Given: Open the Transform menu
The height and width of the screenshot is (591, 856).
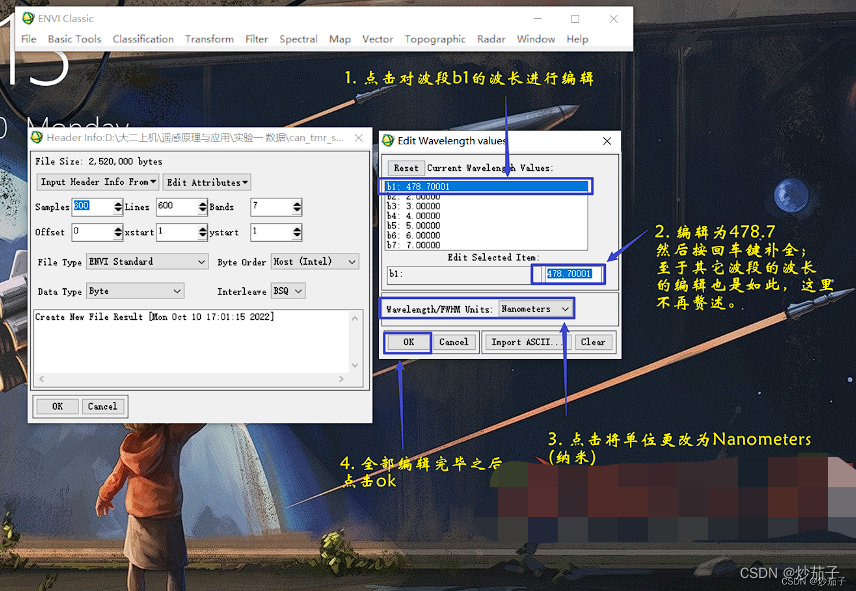Looking at the screenshot, I should tap(209, 39).
